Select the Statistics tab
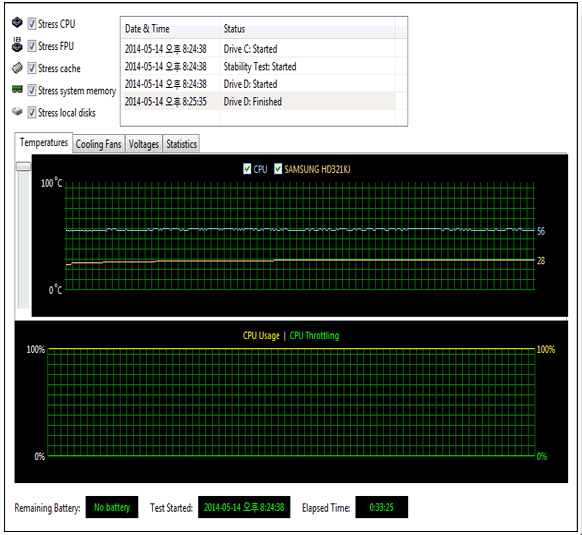This screenshot has width=582, height=535. 182,144
